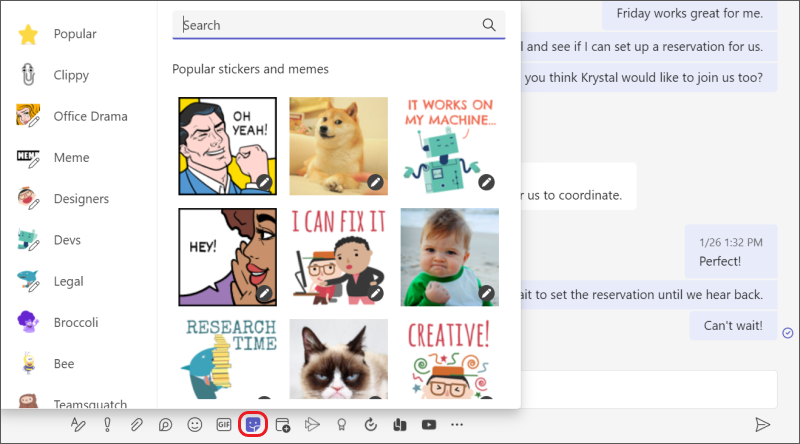Pick the 'Research Time' shark sticker

228,359
